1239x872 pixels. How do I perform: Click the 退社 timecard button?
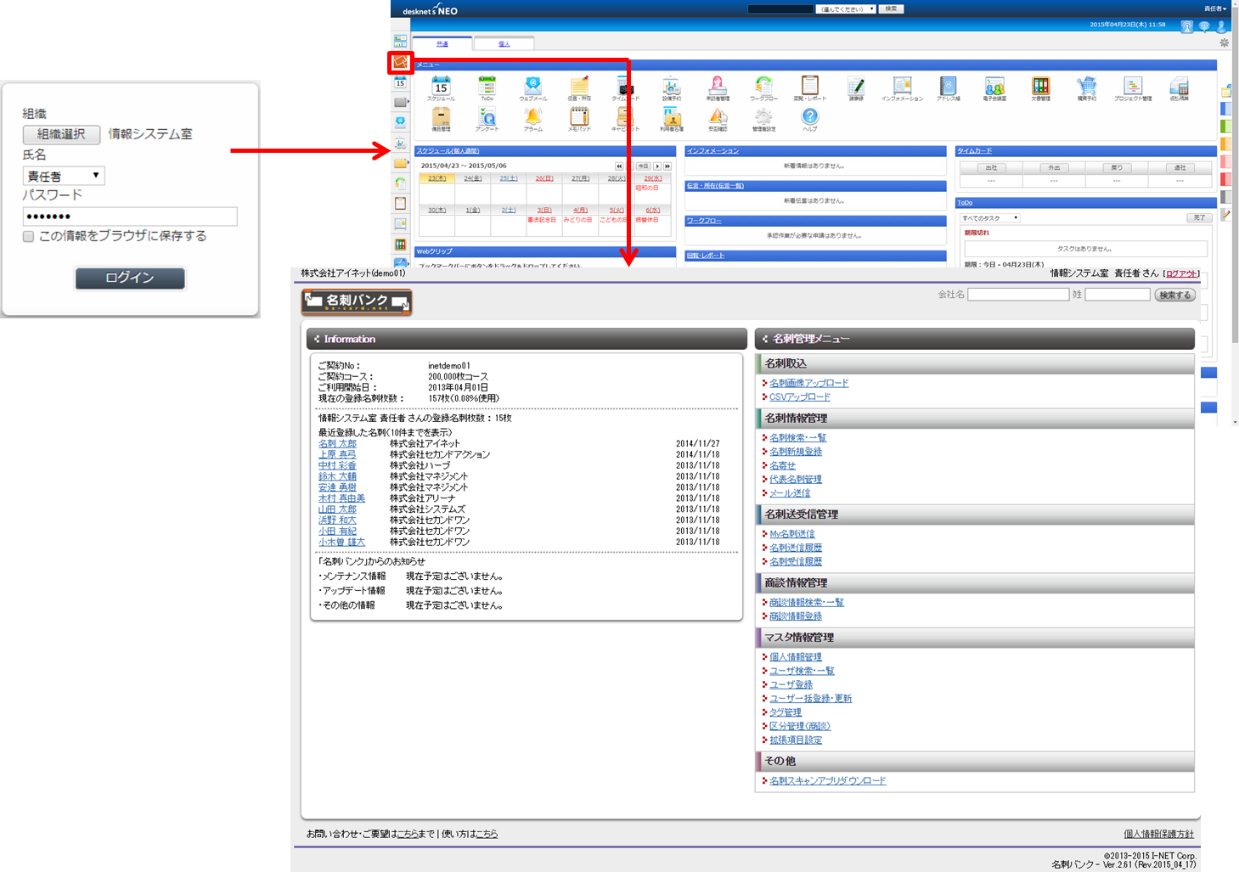[1180, 168]
